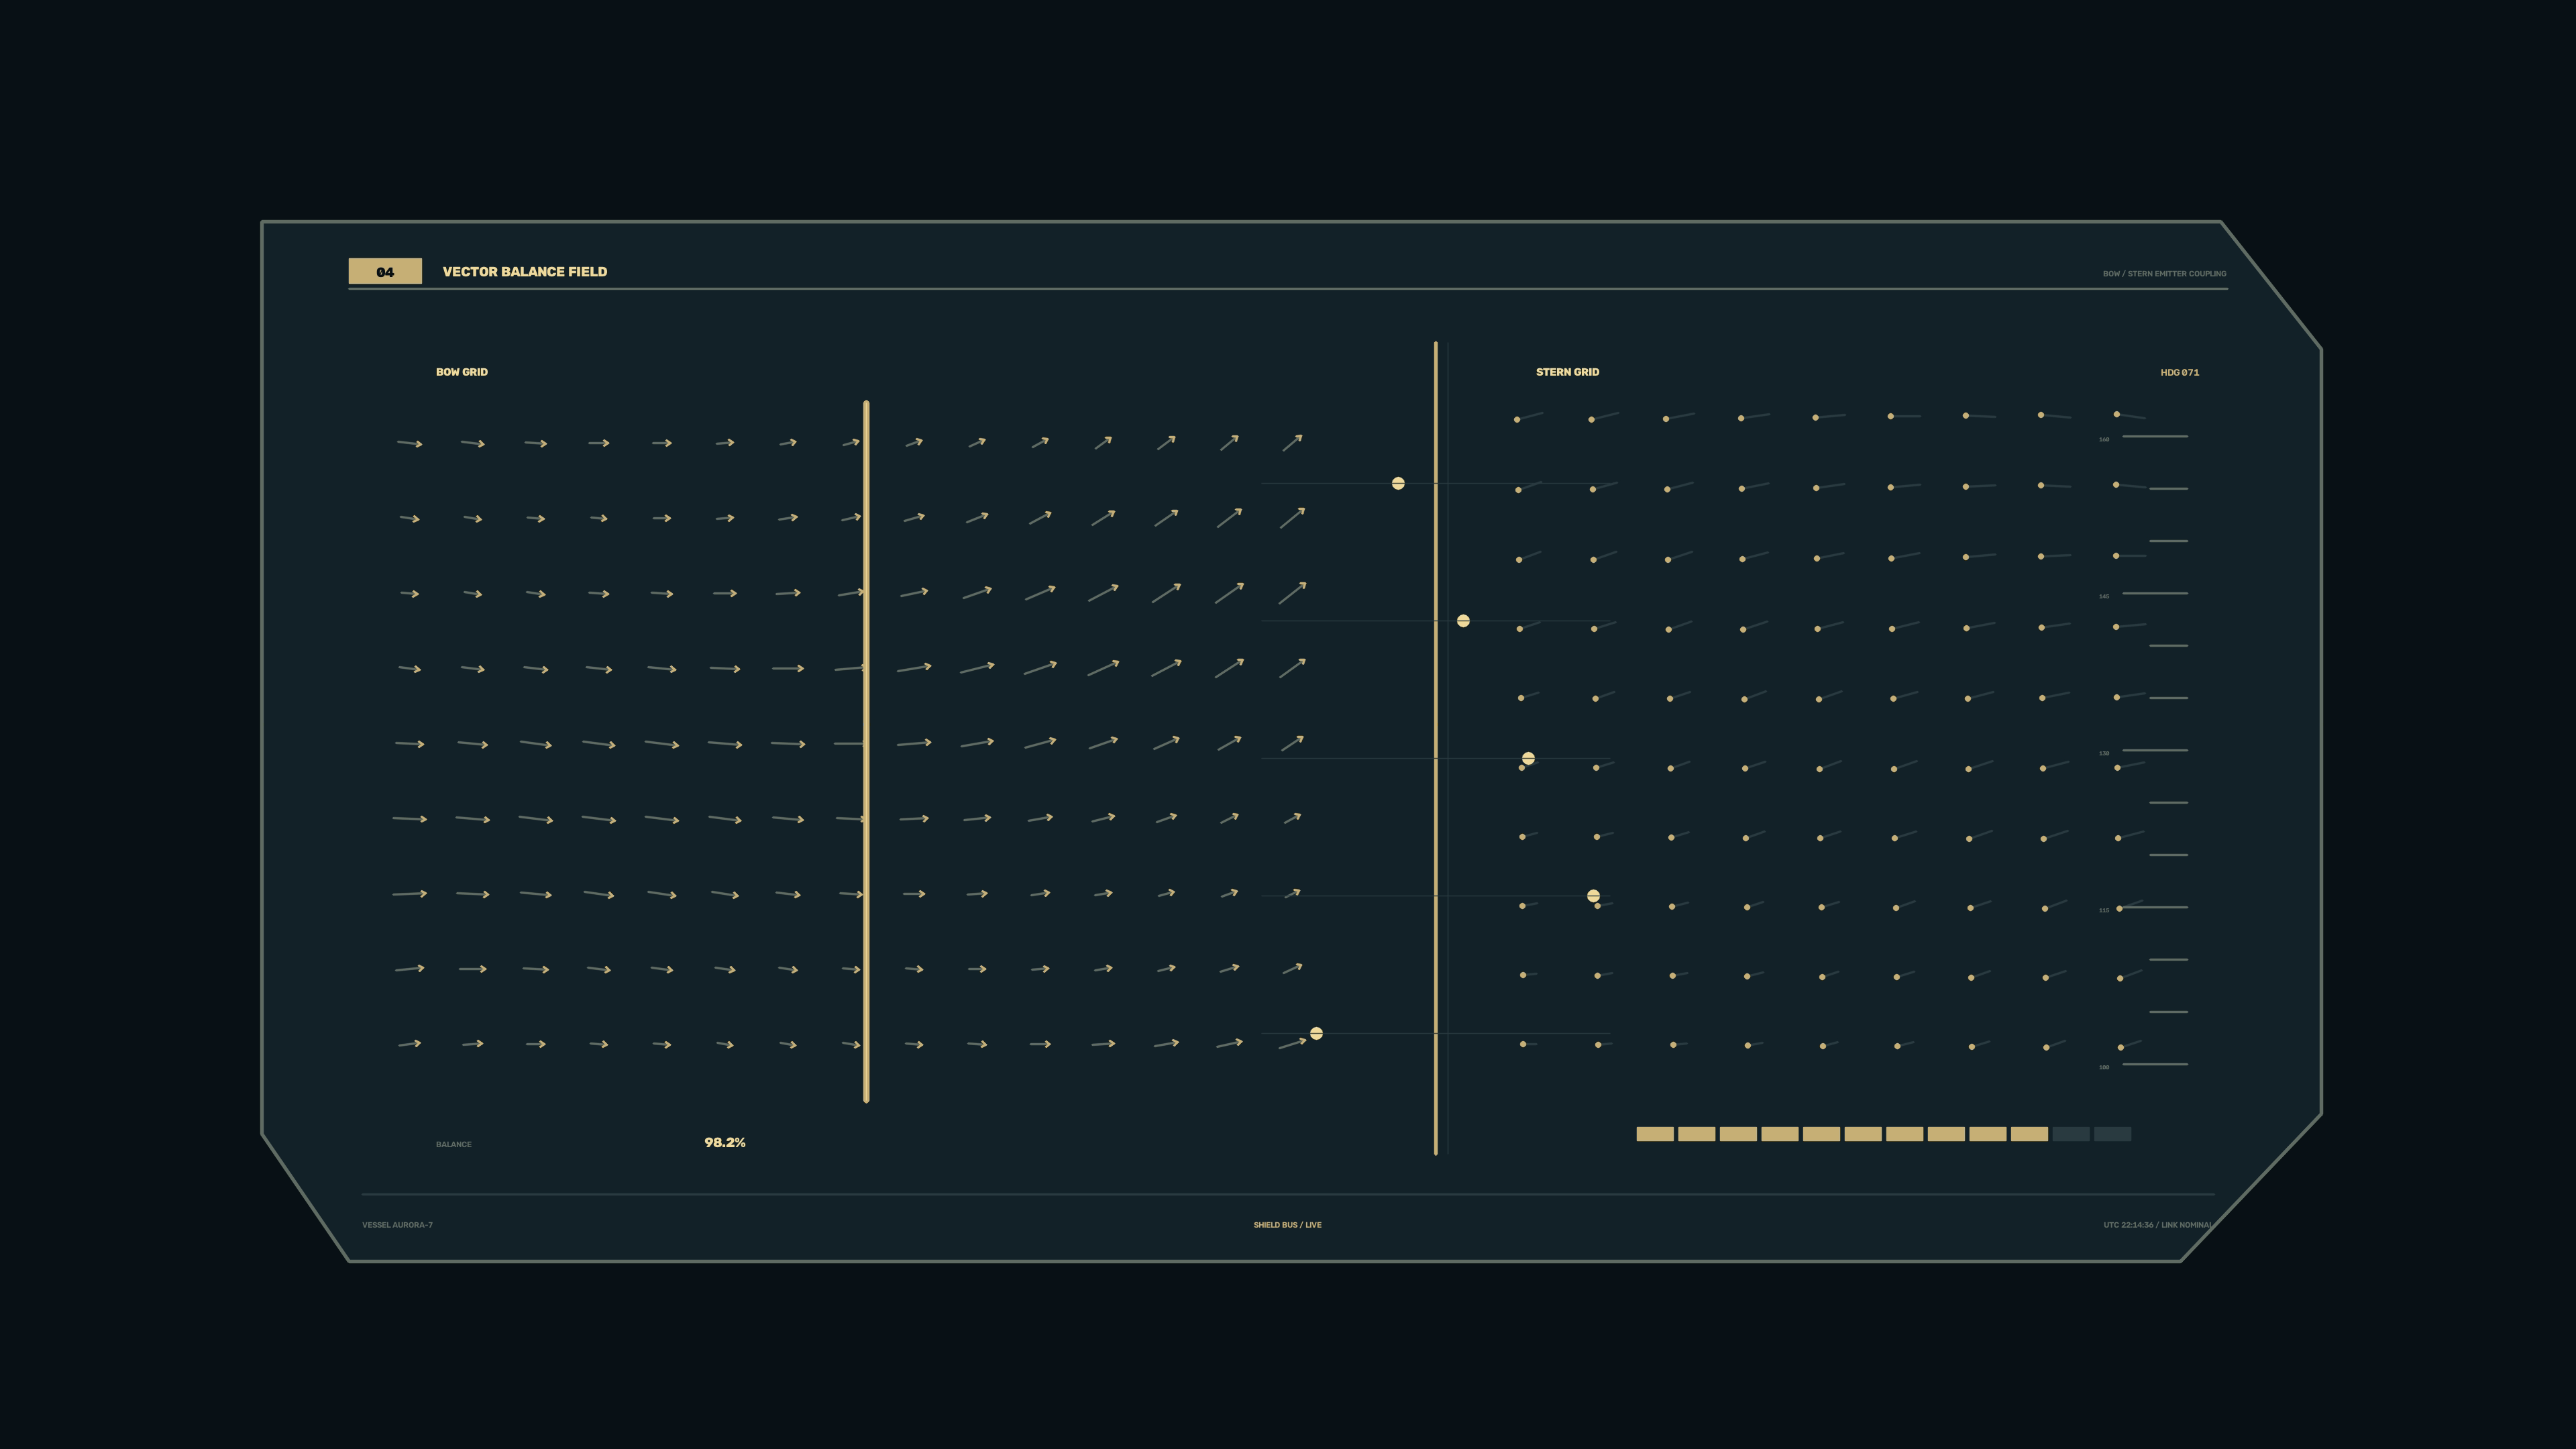Click the tall vertical bar in Bow Grid

pos(866,751)
